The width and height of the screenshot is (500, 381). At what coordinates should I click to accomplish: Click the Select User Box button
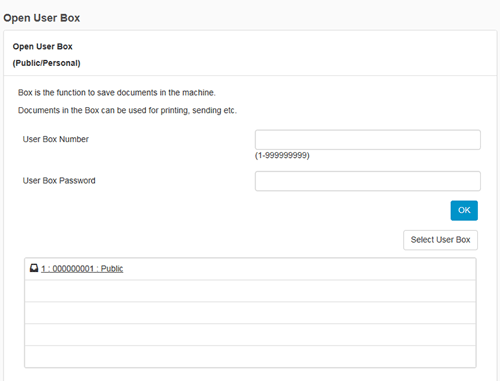click(x=440, y=240)
